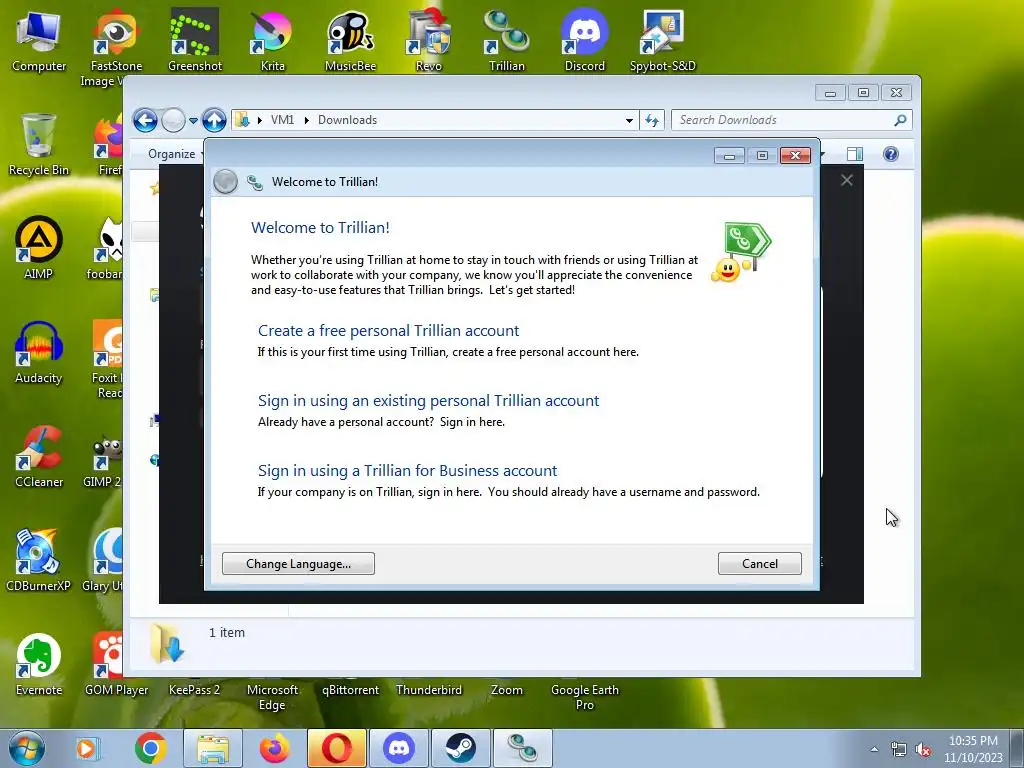Toggle the Explorer preview pane icon

click(854, 154)
